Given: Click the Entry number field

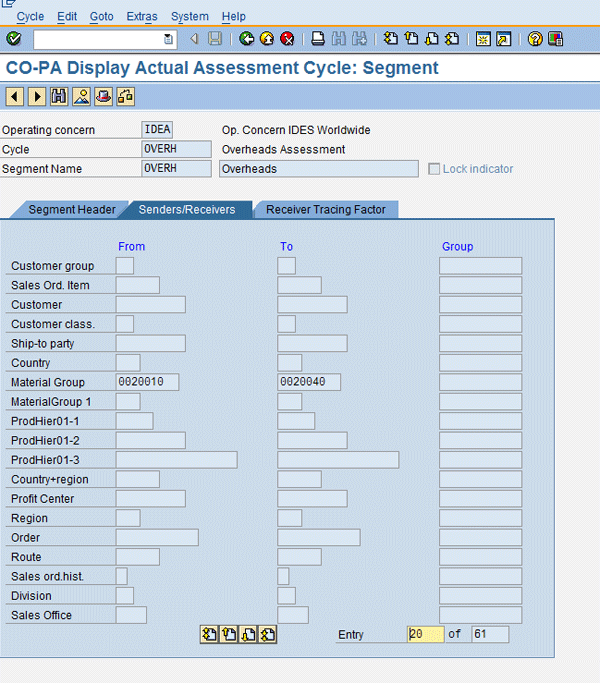Looking at the screenshot, I should tap(425, 634).
